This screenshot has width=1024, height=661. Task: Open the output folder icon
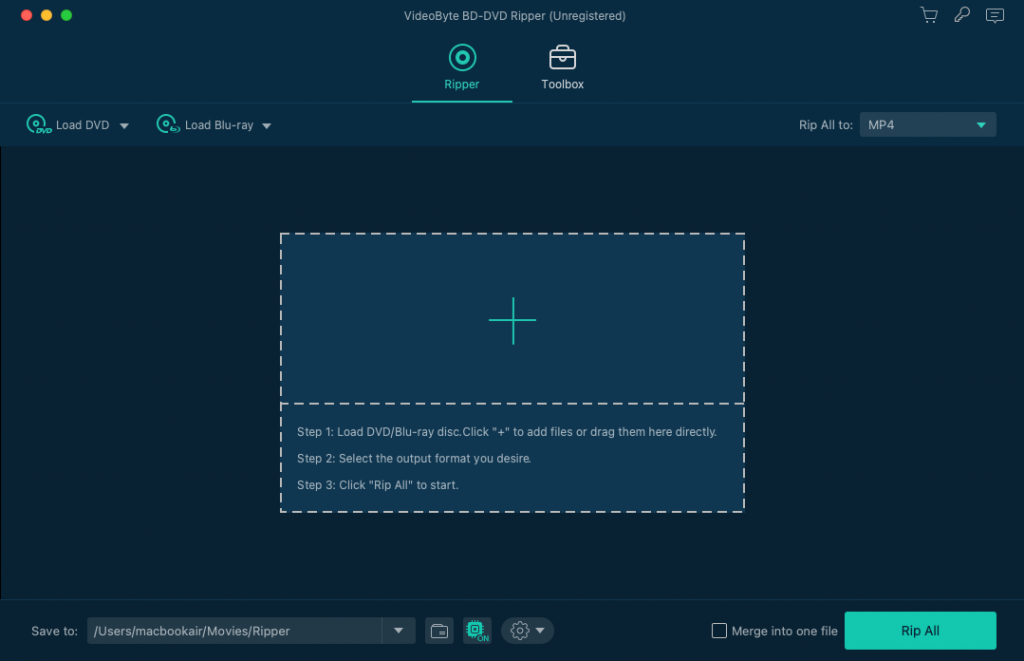pos(440,631)
